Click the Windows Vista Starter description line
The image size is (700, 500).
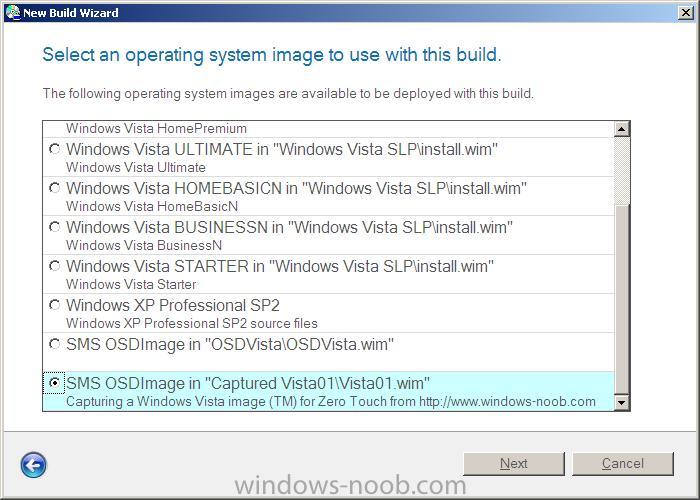pos(131,284)
